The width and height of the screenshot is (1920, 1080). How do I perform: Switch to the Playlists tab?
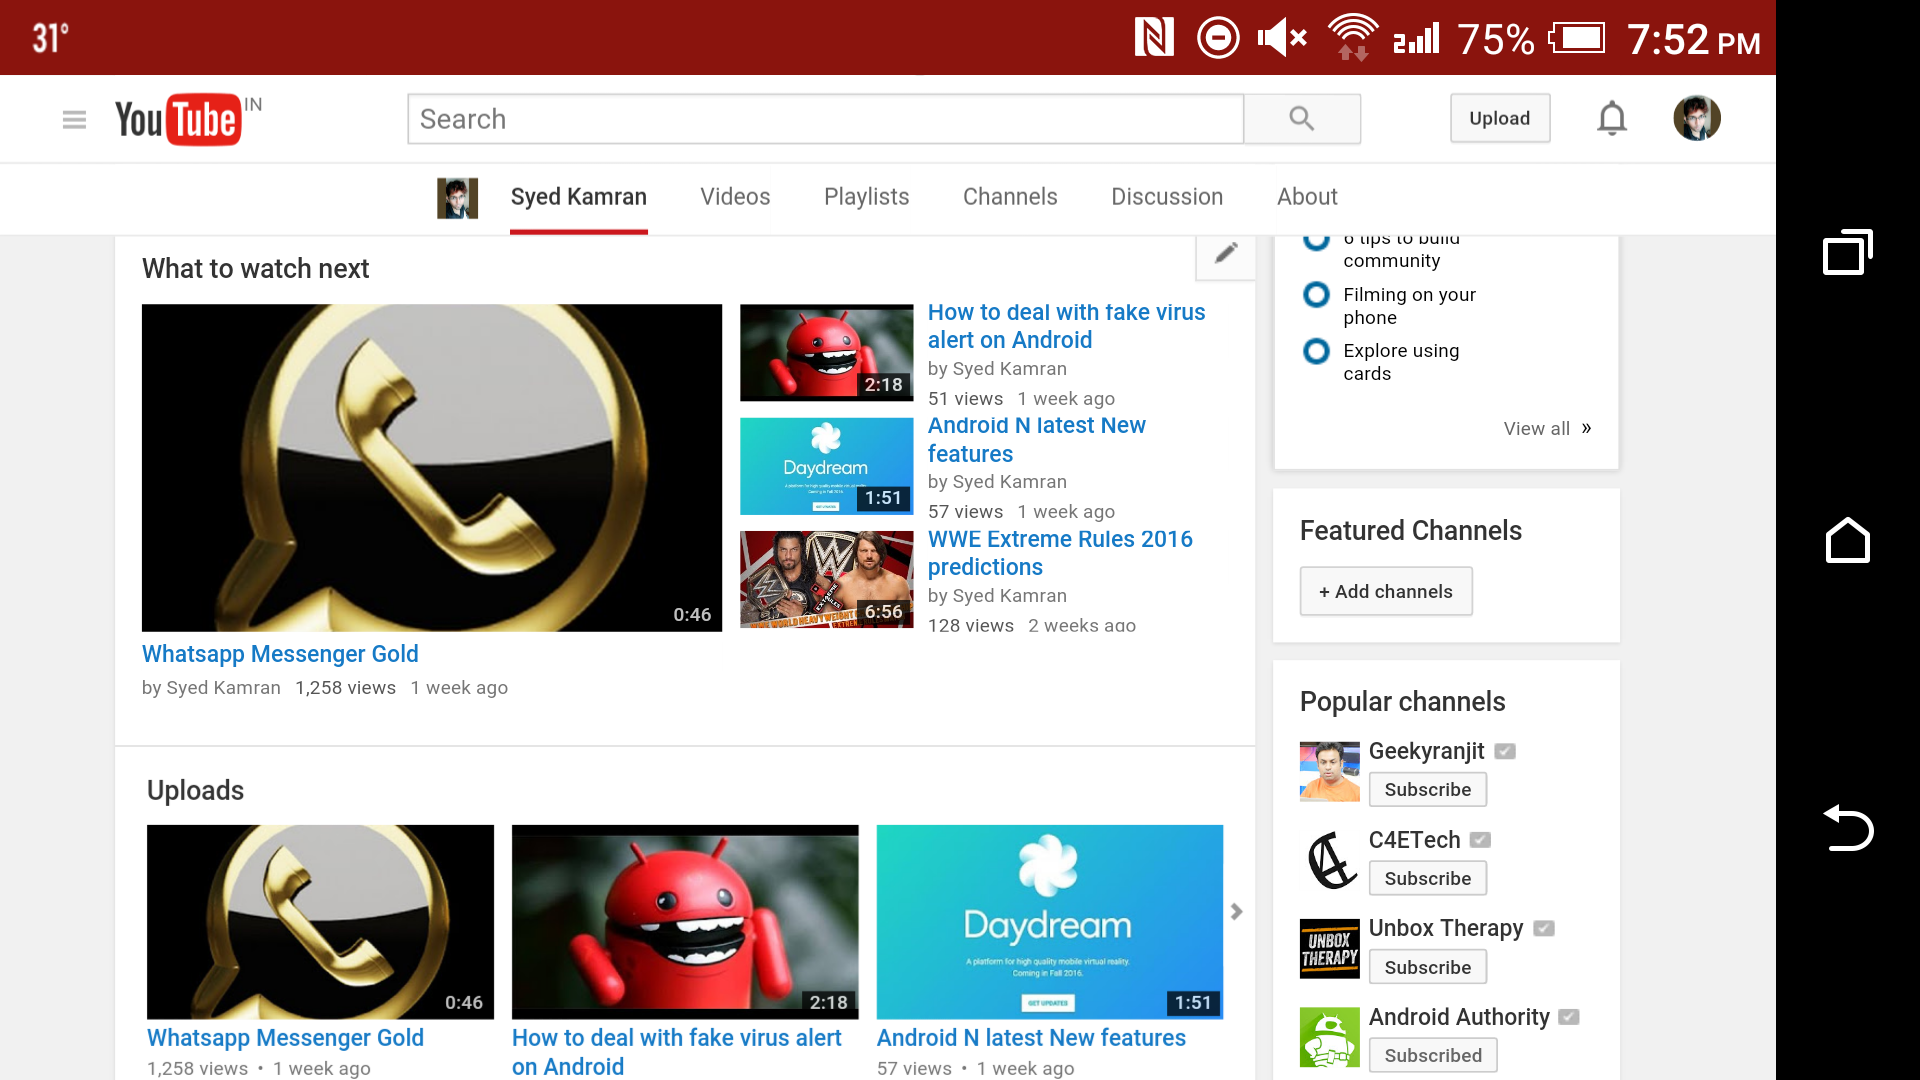(866, 197)
